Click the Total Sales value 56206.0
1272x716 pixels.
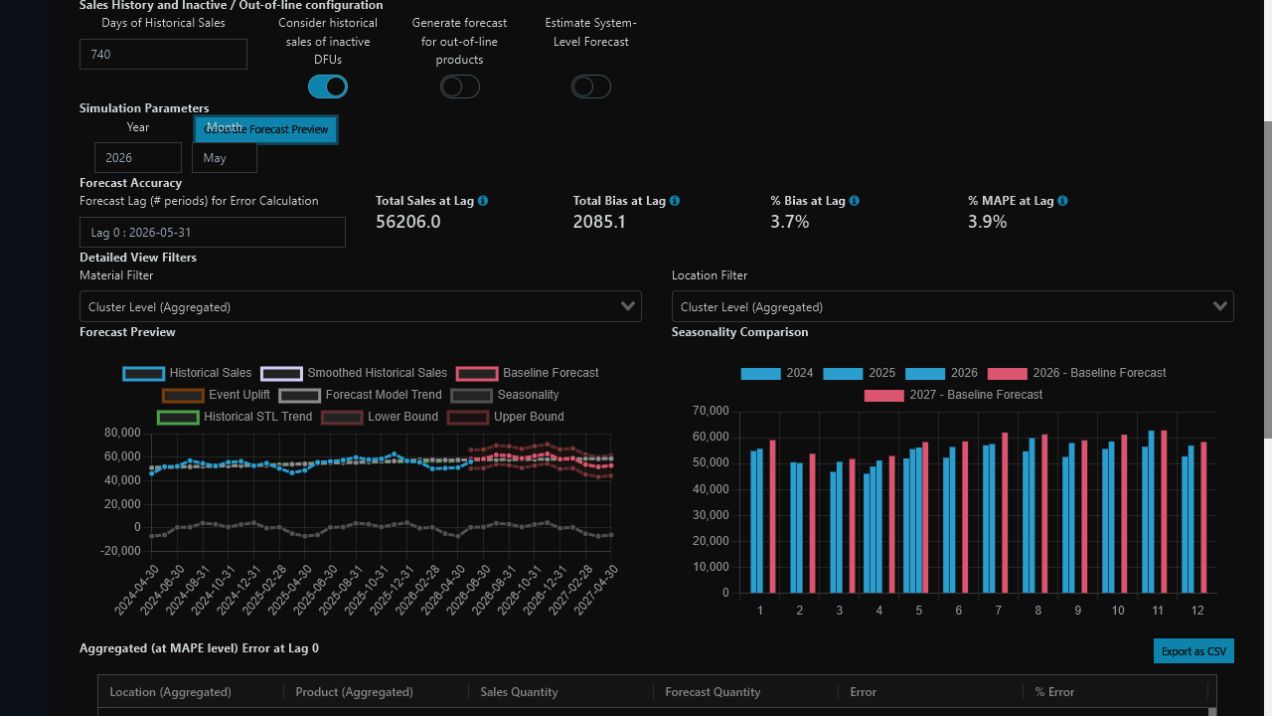pos(408,222)
